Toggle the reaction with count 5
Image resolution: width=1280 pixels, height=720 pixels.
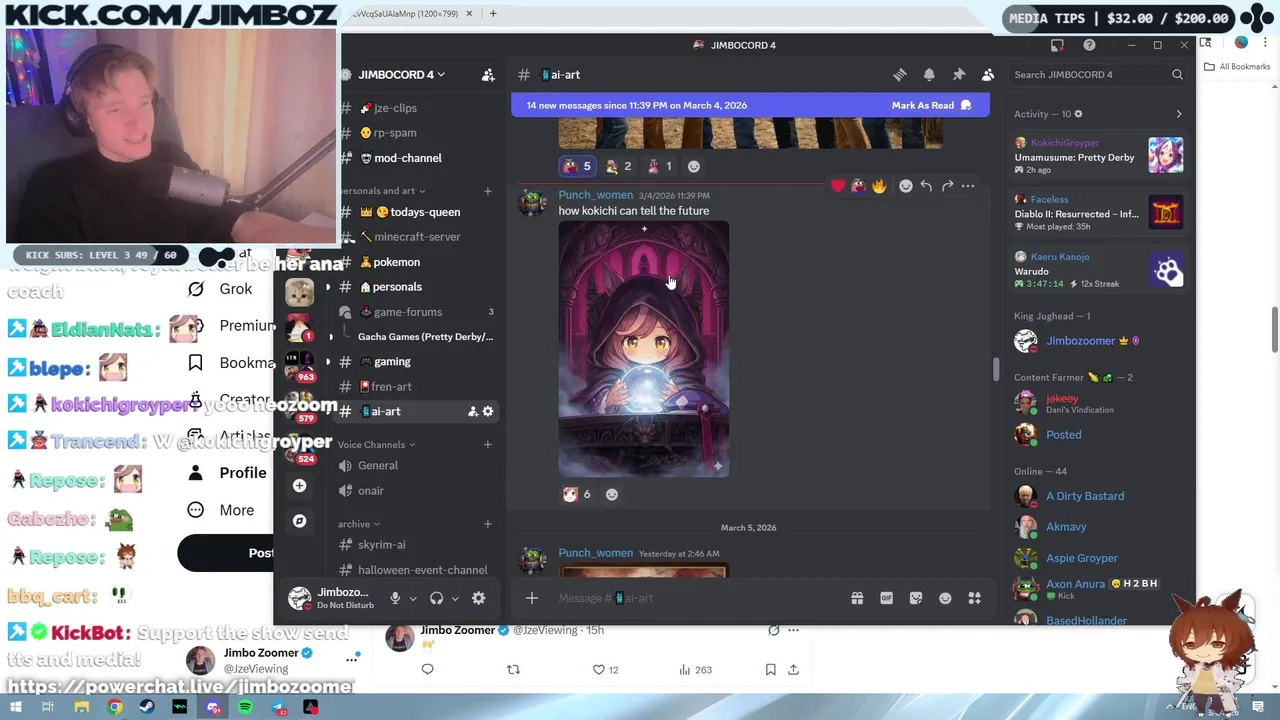coord(577,166)
